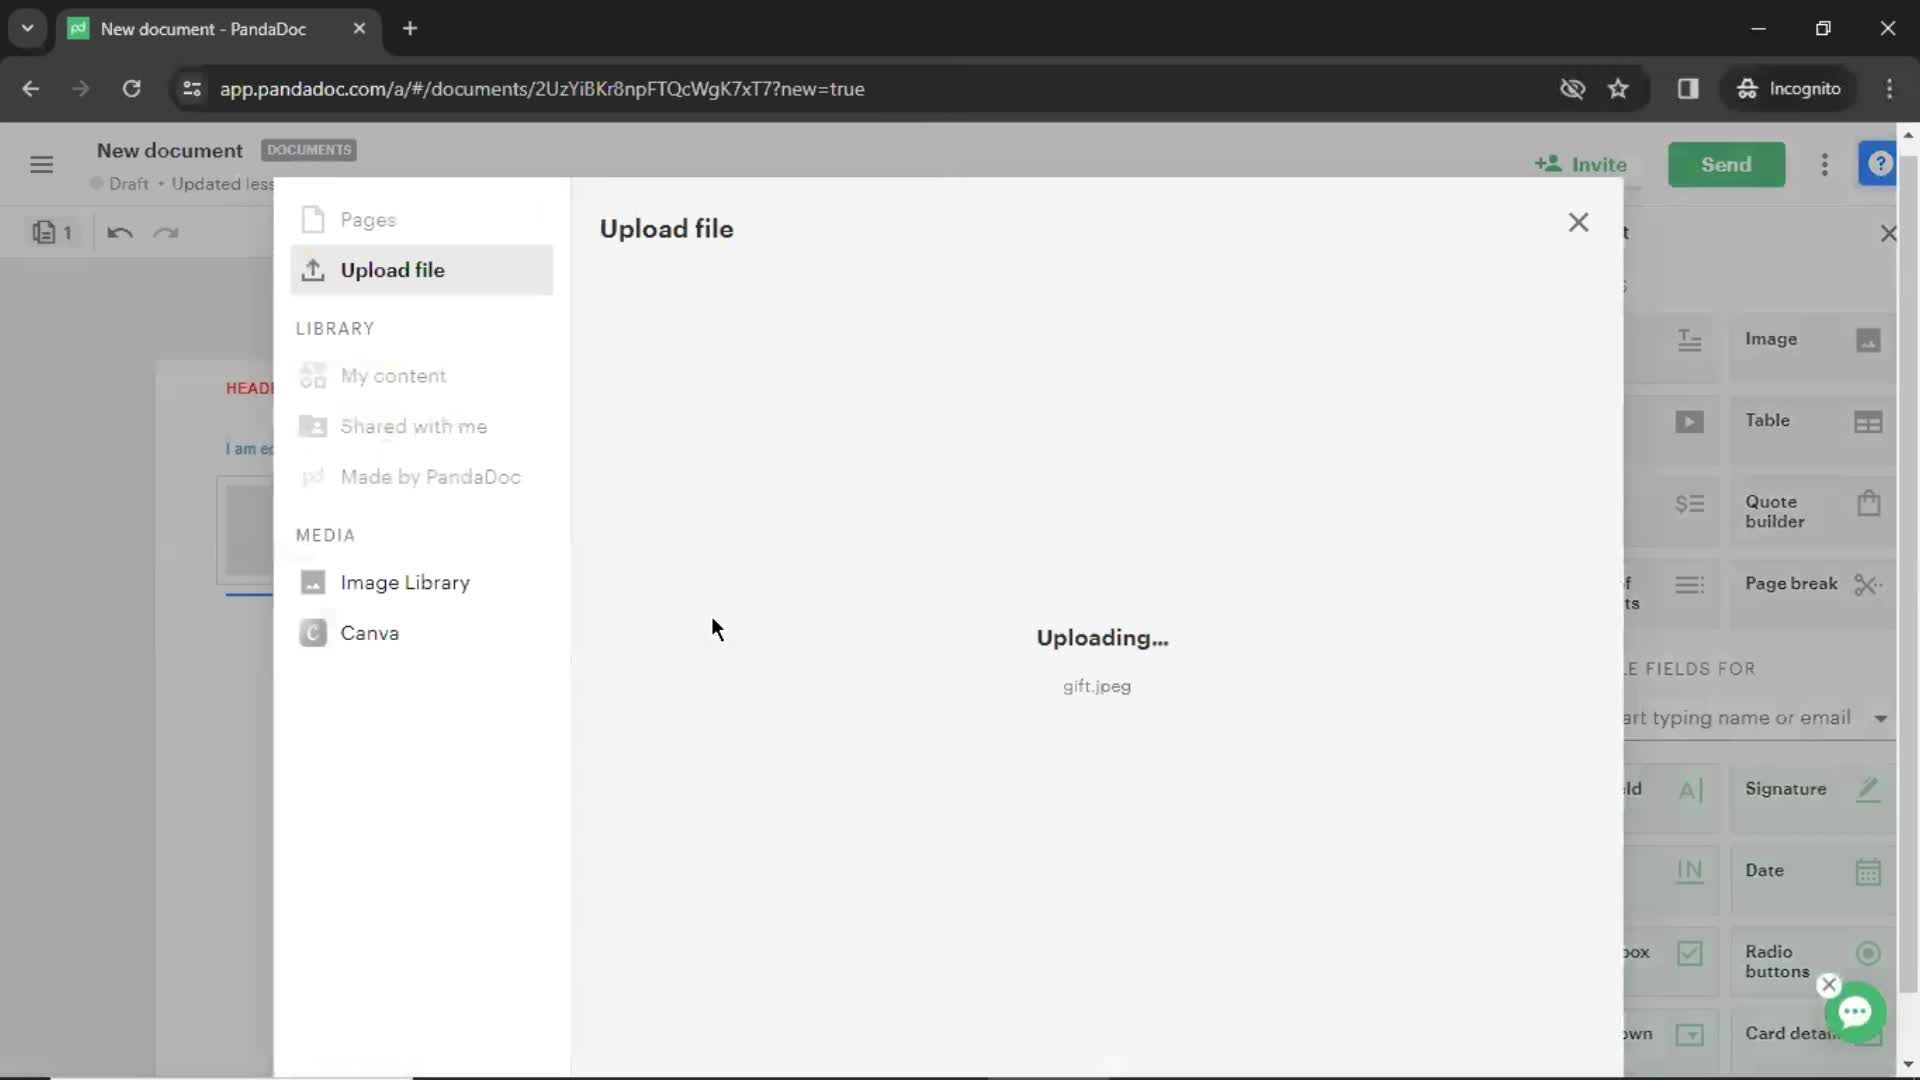The width and height of the screenshot is (1920, 1080).
Task: Click the Pages option in left panel
Action: (x=368, y=219)
